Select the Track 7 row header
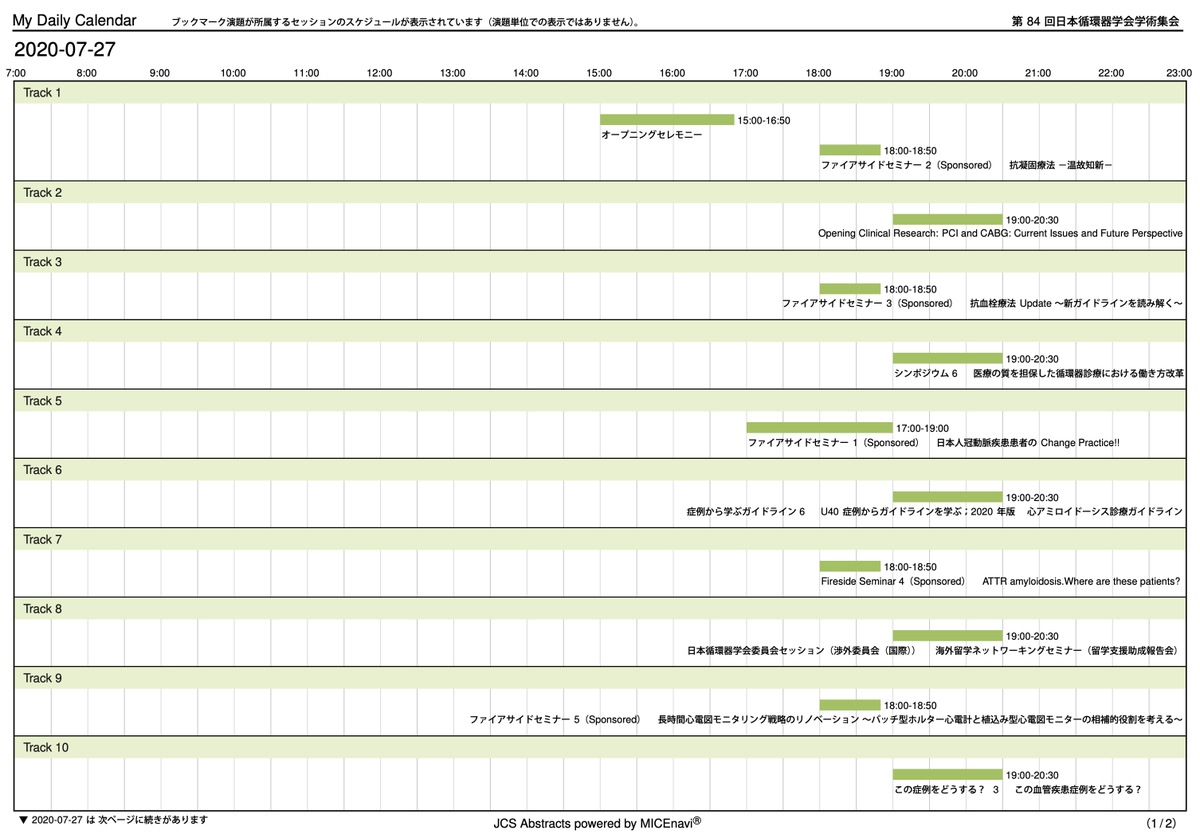 click(599, 539)
